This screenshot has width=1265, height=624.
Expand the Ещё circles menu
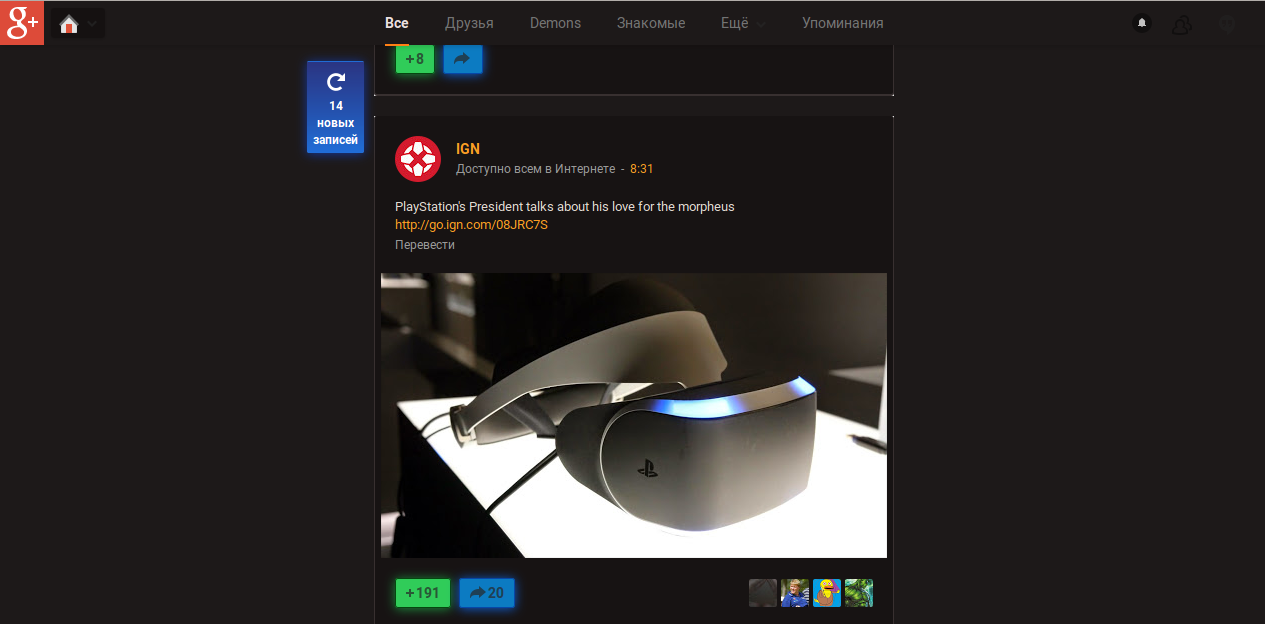coord(744,23)
